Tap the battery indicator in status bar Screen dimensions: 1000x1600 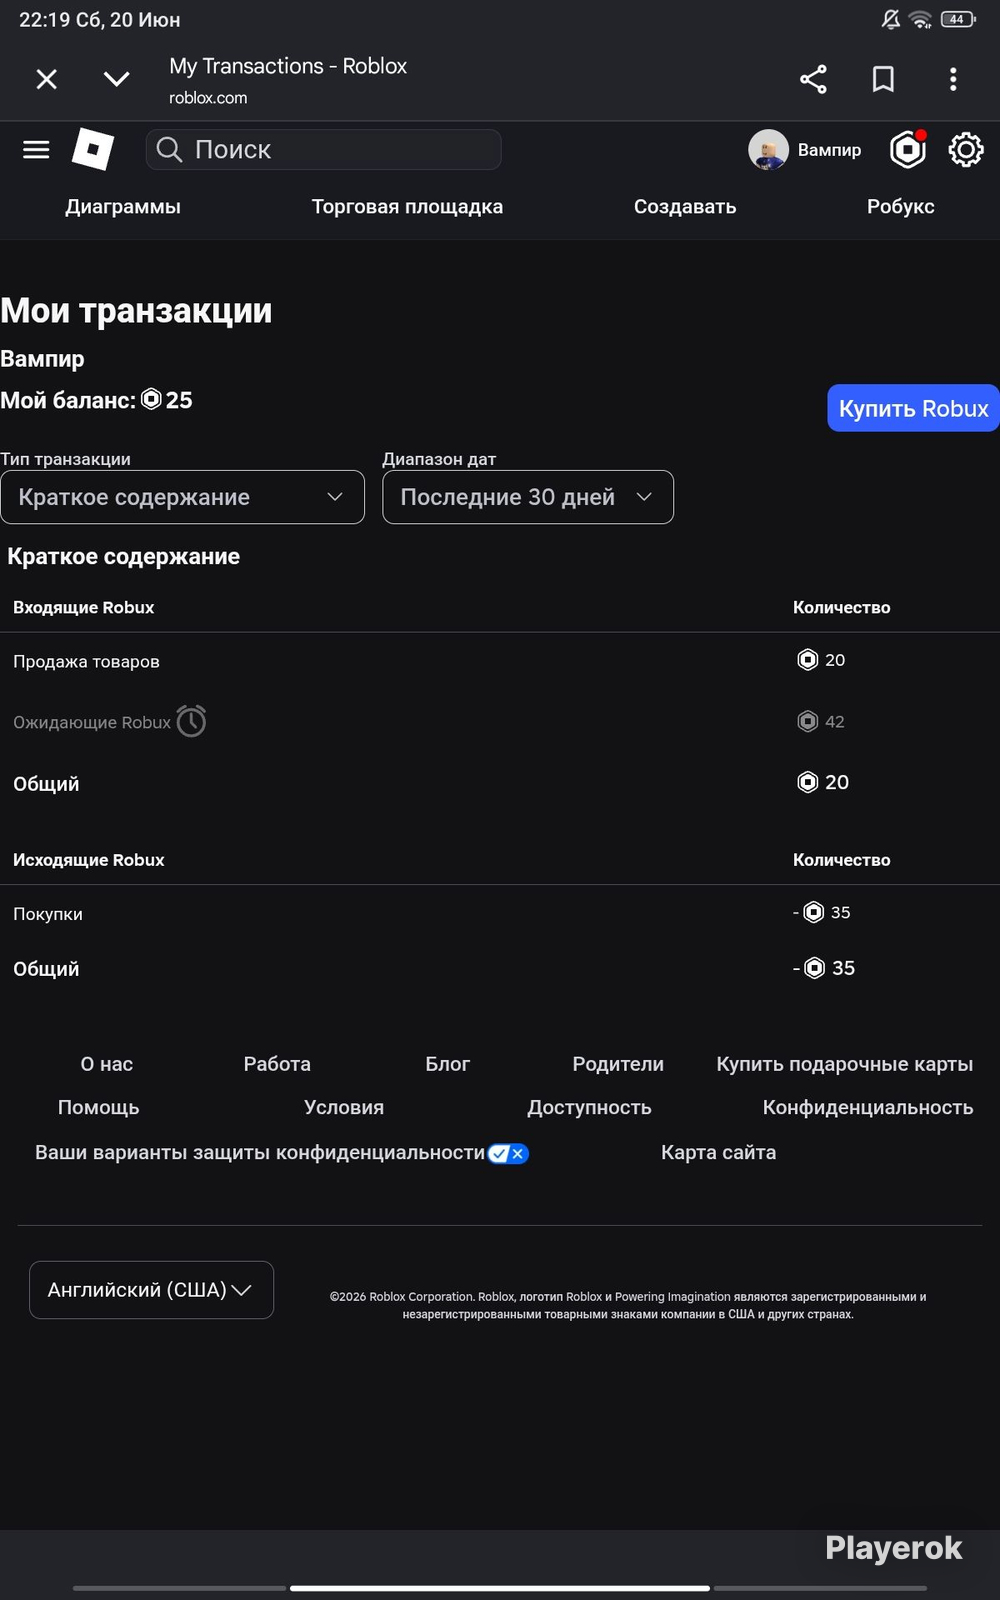957,19
